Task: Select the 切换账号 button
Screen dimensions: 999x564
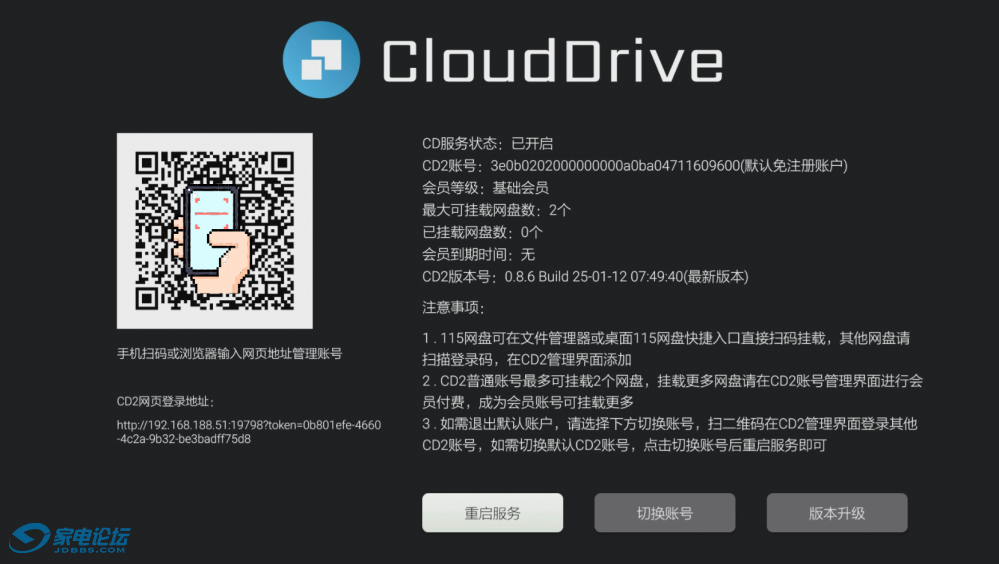Action: tap(665, 512)
